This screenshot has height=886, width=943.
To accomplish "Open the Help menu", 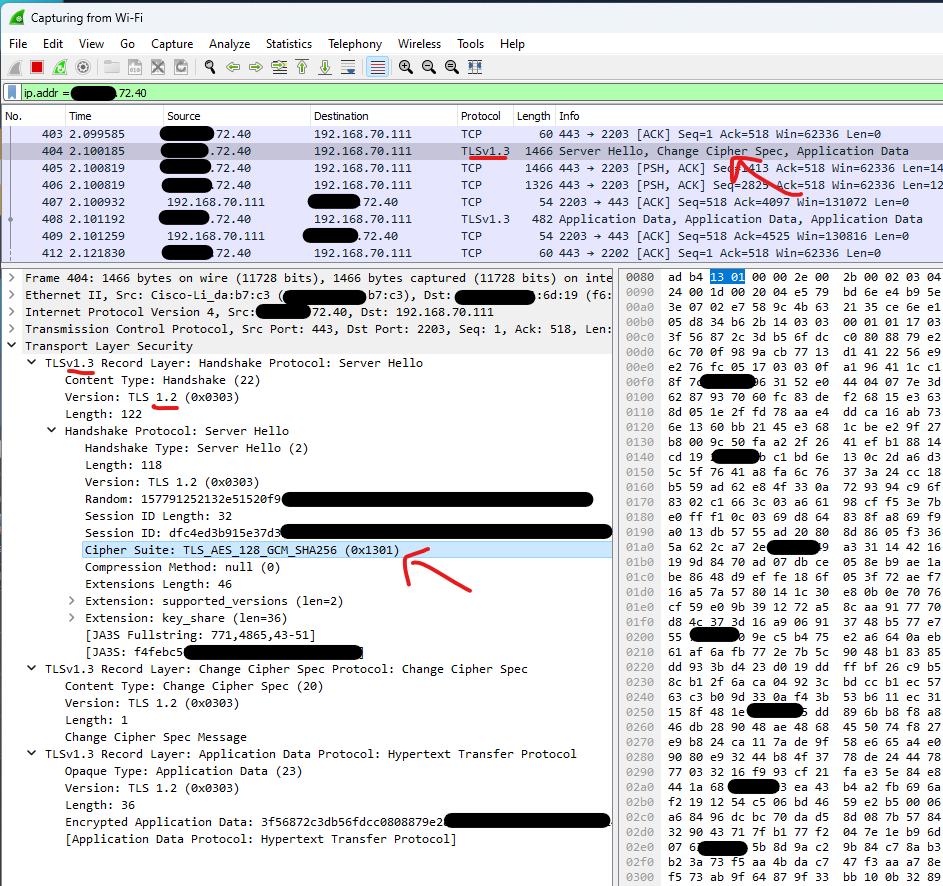I will click(x=512, y=44).
